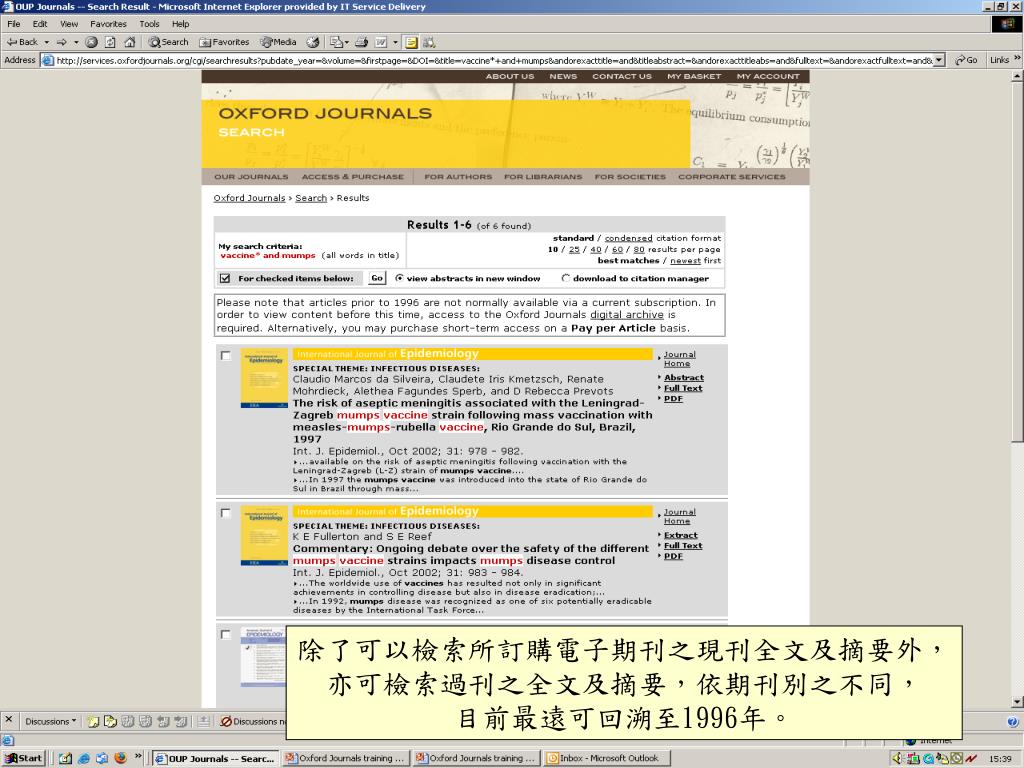
Task: Click the Insert discussion about document icon
Action: [x=110, y=721]
